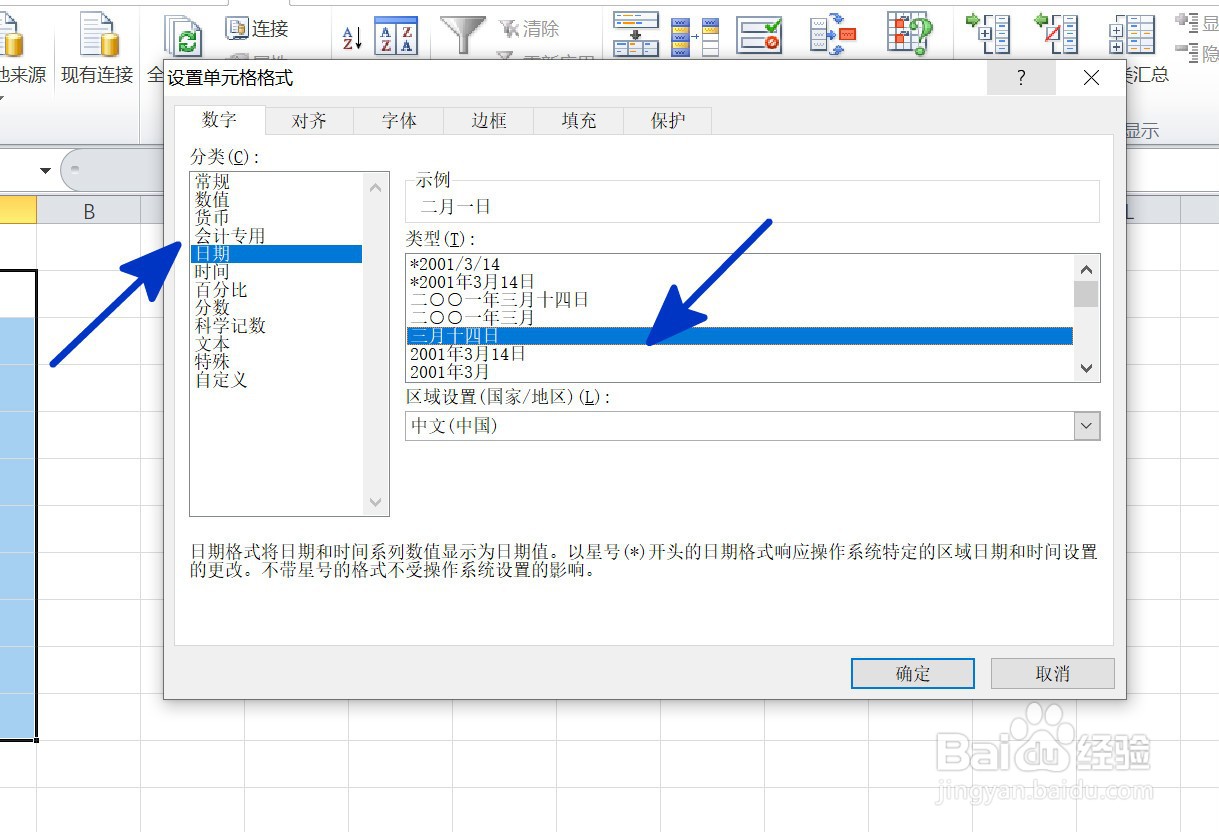Select 日期 in the category list

tap(276, 254)
